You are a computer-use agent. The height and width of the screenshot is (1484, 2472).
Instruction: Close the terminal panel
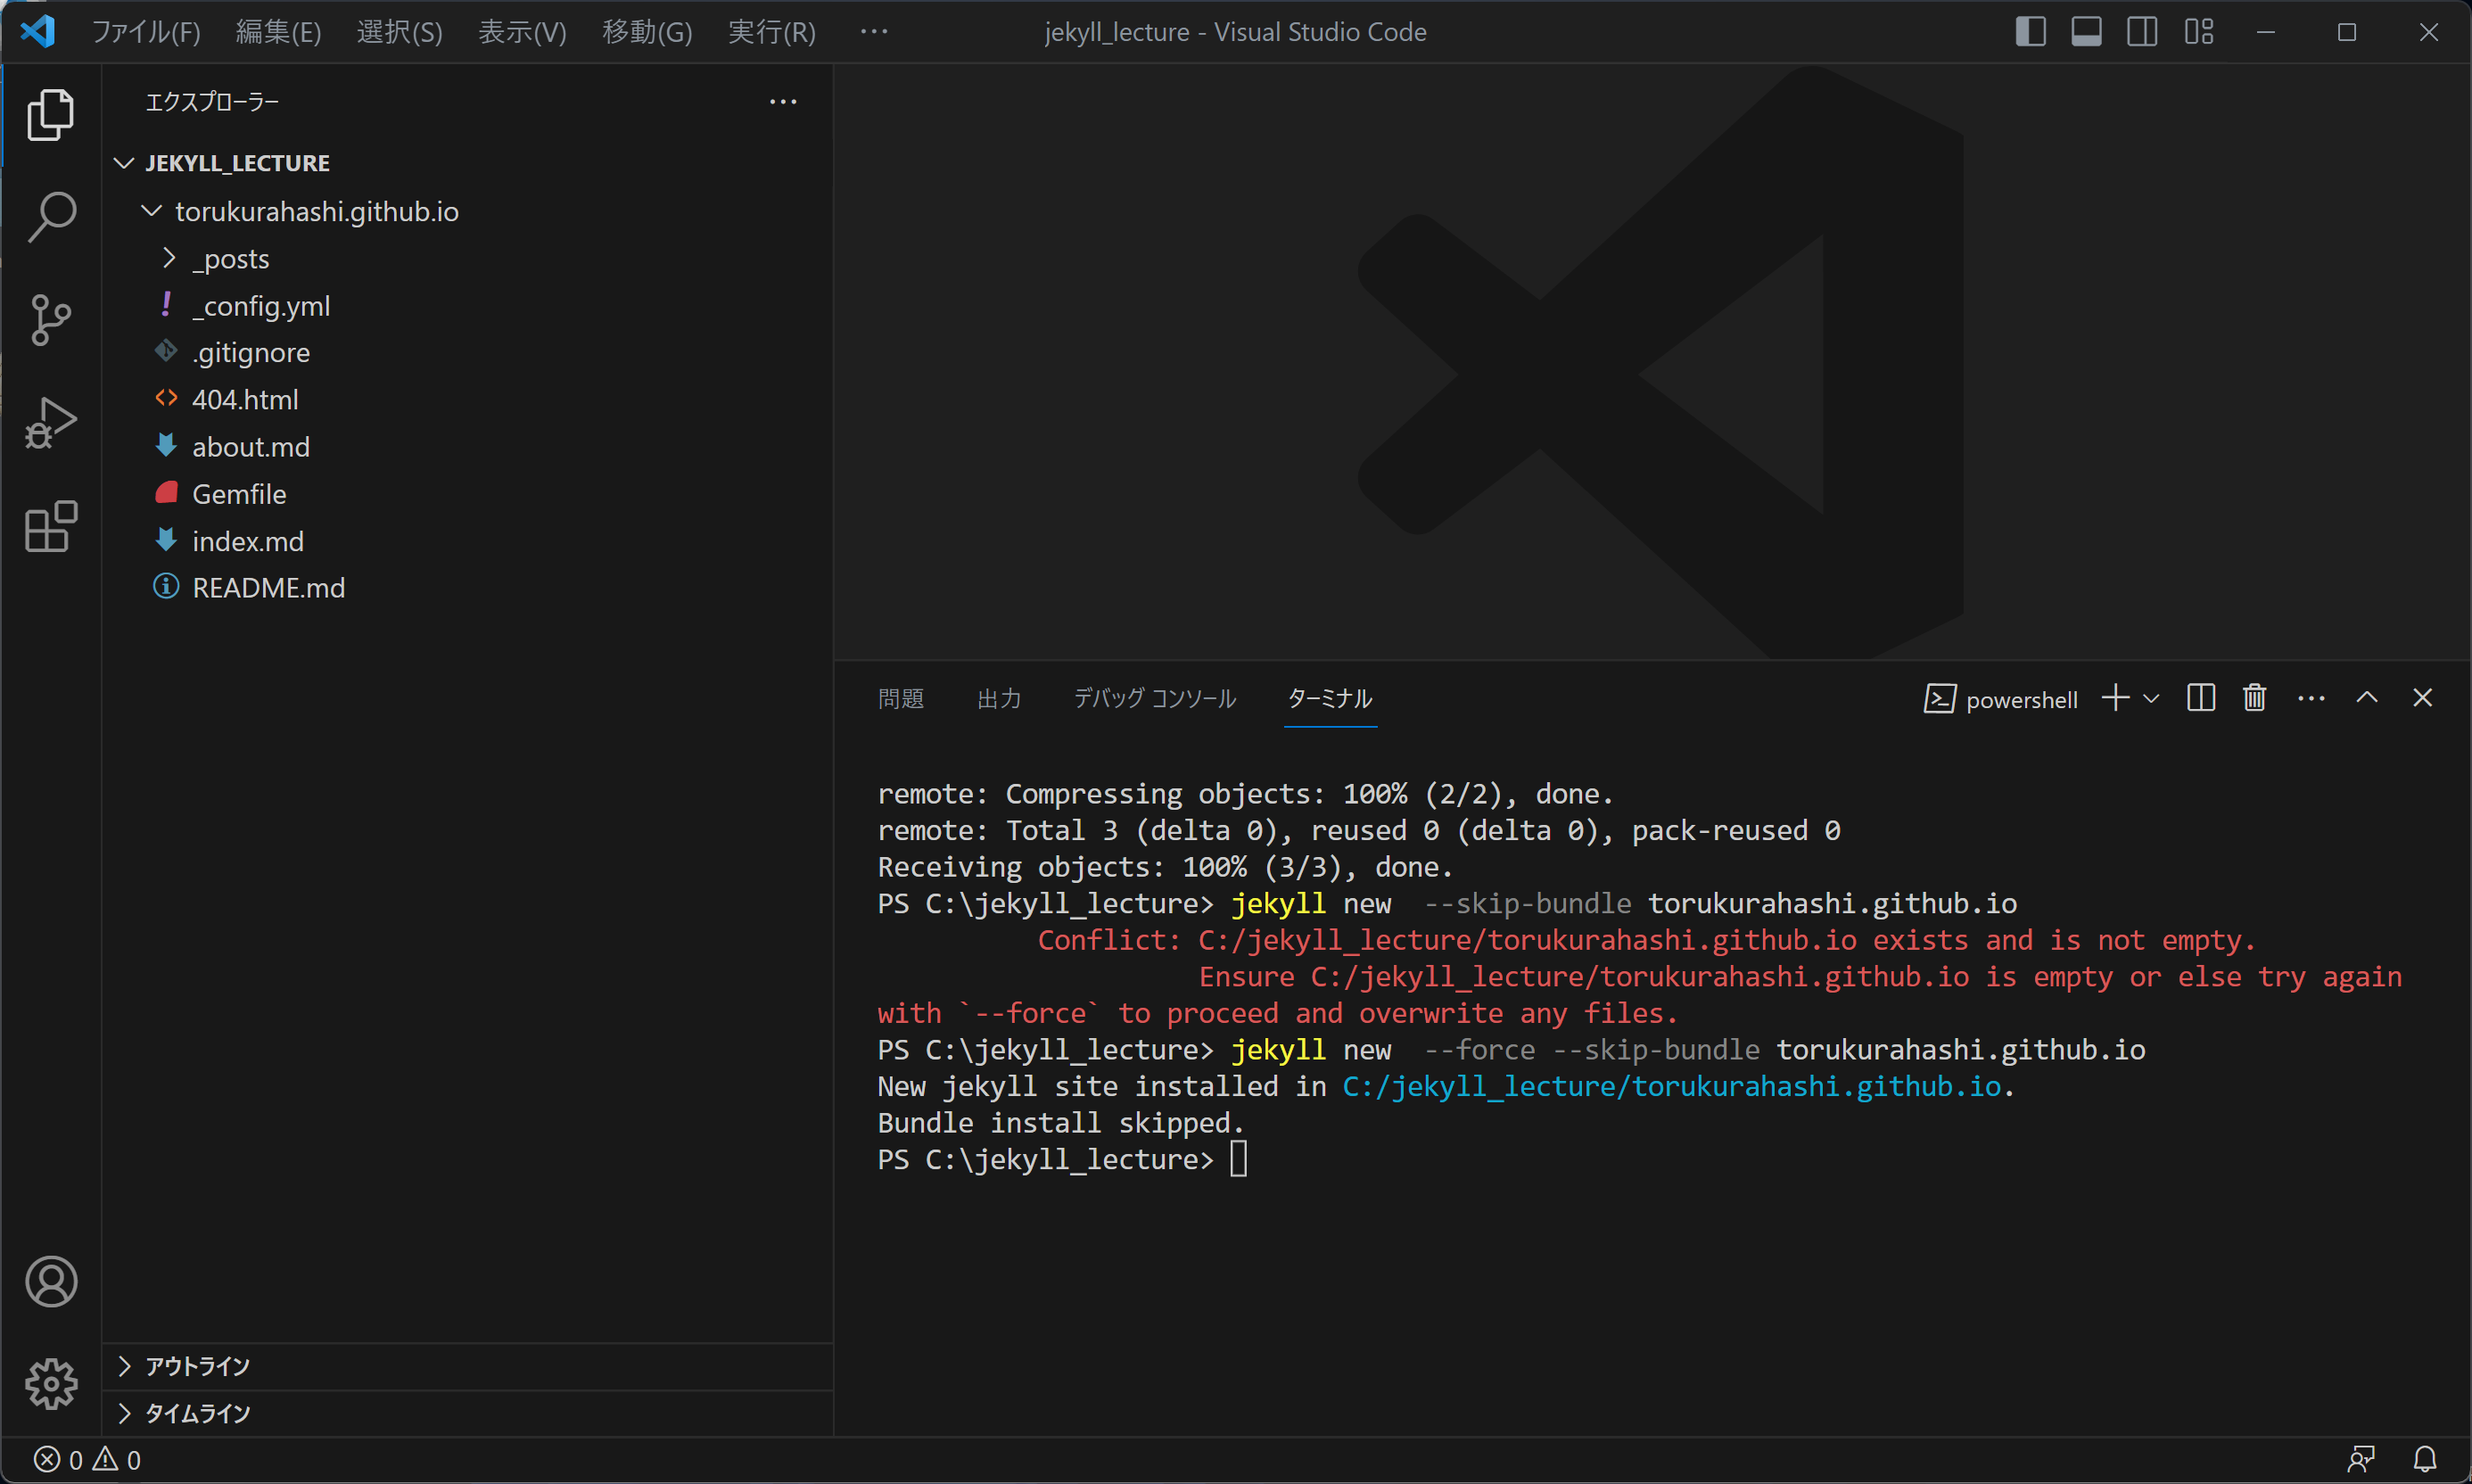2422,698
